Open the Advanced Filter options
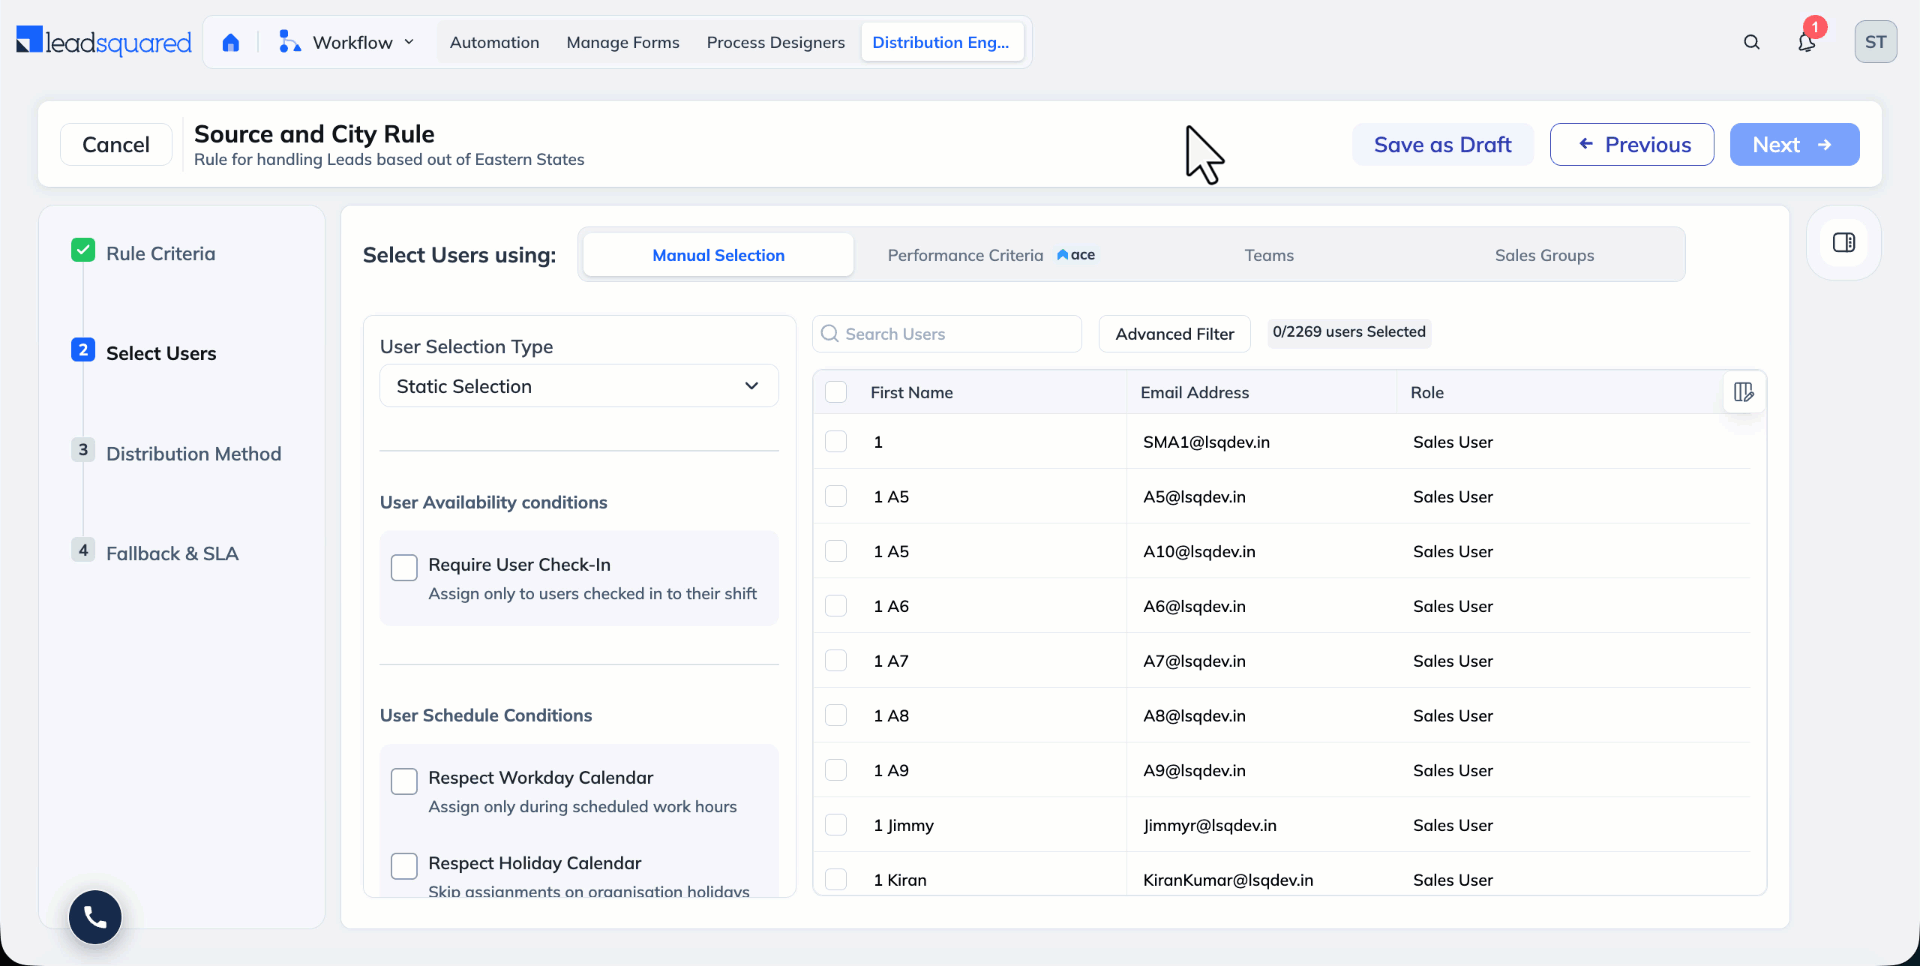The width and height of the screenshot is (1920, 966). click(1175, 334)
